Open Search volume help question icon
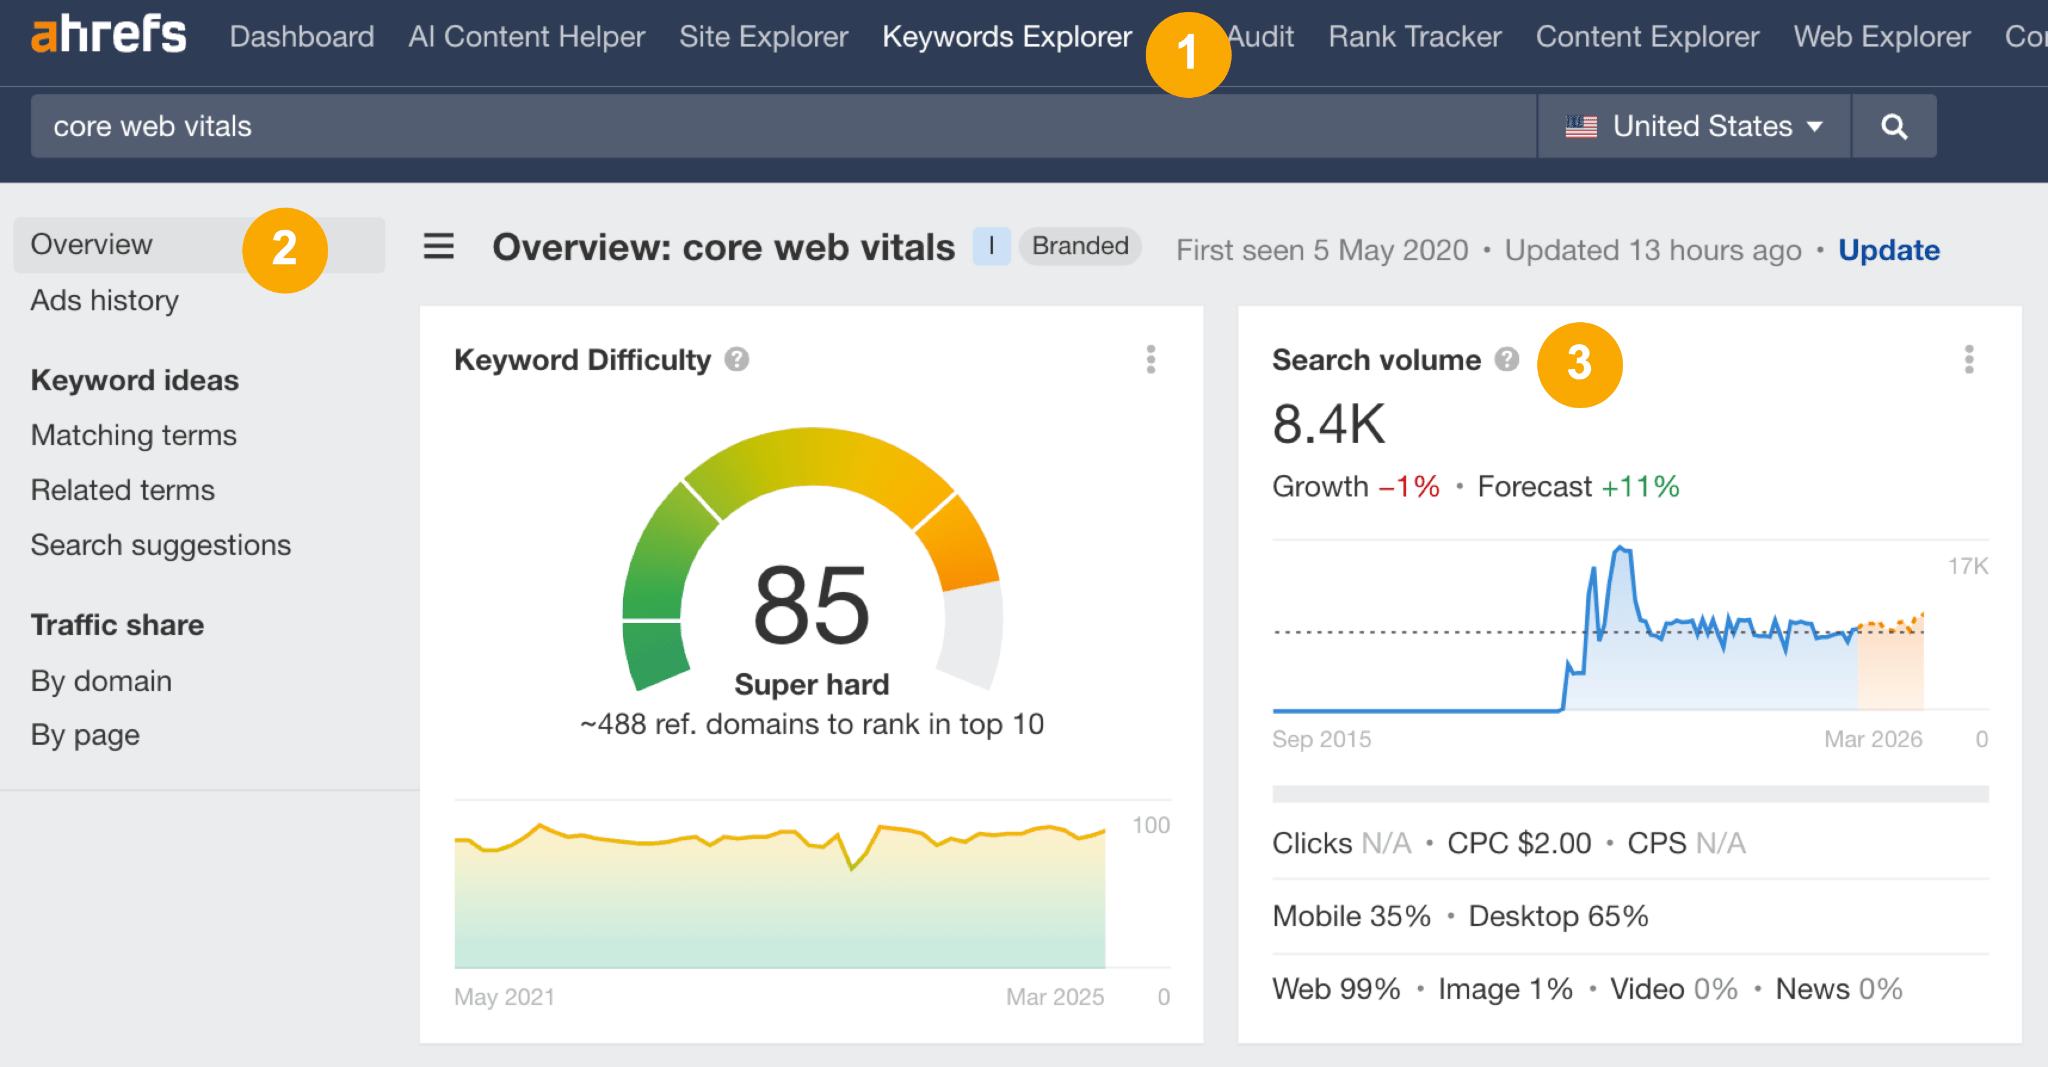Image resolution: width=2048 pixels, height=1067 pixels. (1506, 359)
